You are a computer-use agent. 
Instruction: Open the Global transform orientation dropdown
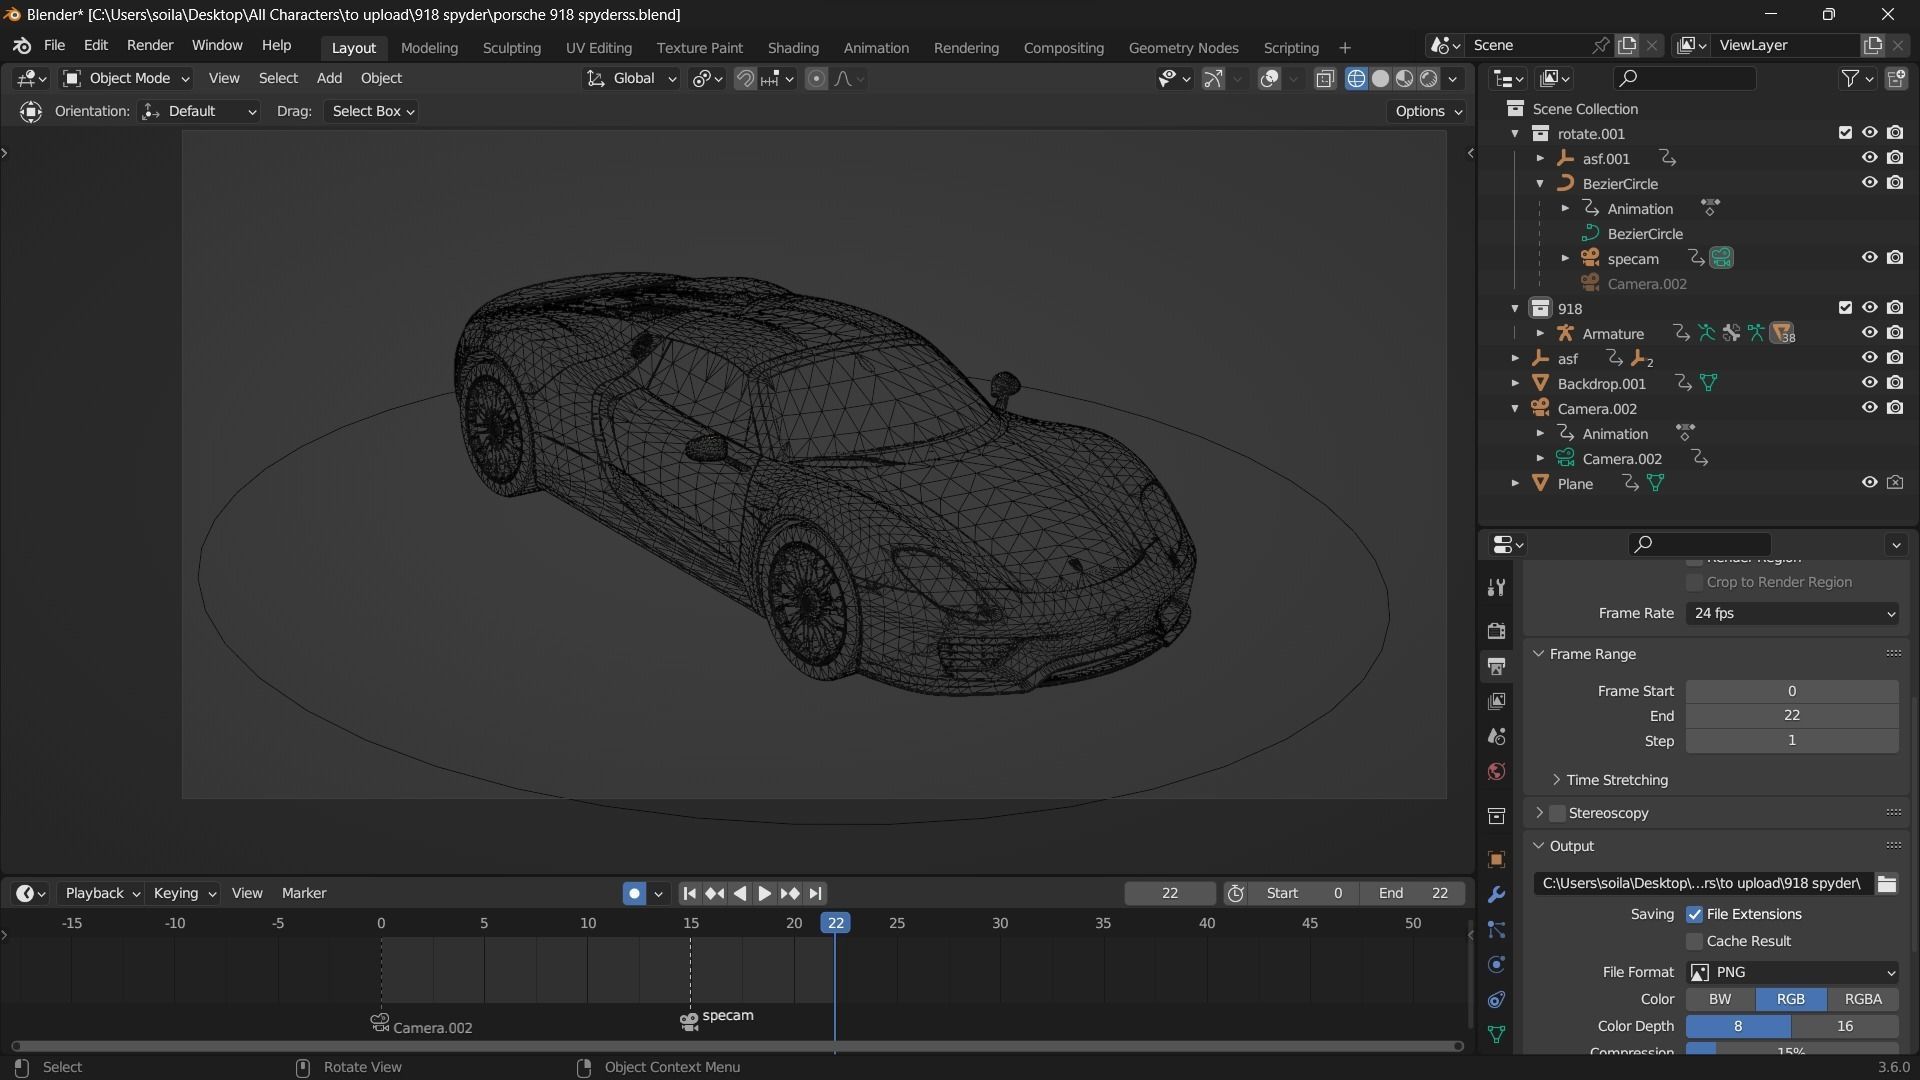point(631,79)
